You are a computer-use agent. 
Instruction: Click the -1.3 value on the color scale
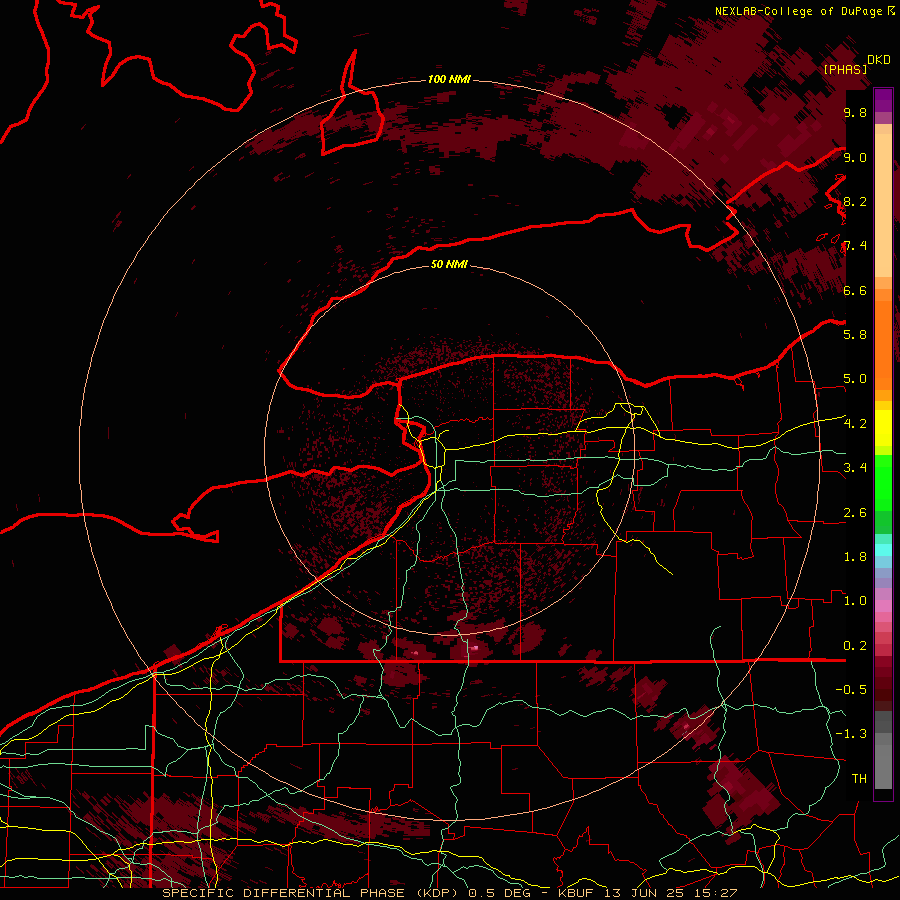click(851, 734)
